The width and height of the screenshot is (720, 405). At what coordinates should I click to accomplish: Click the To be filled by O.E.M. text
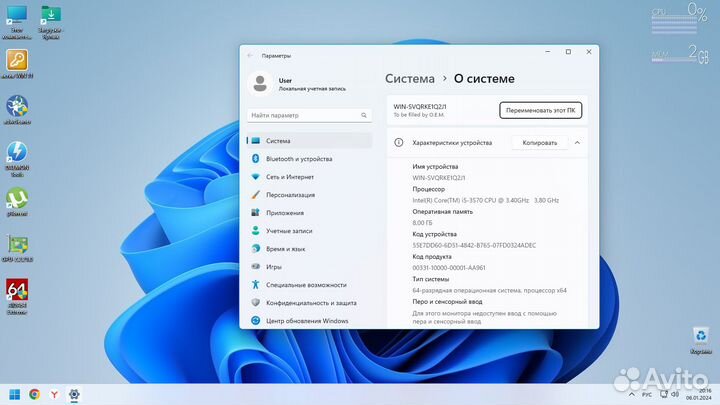click(x=418, y=115)
